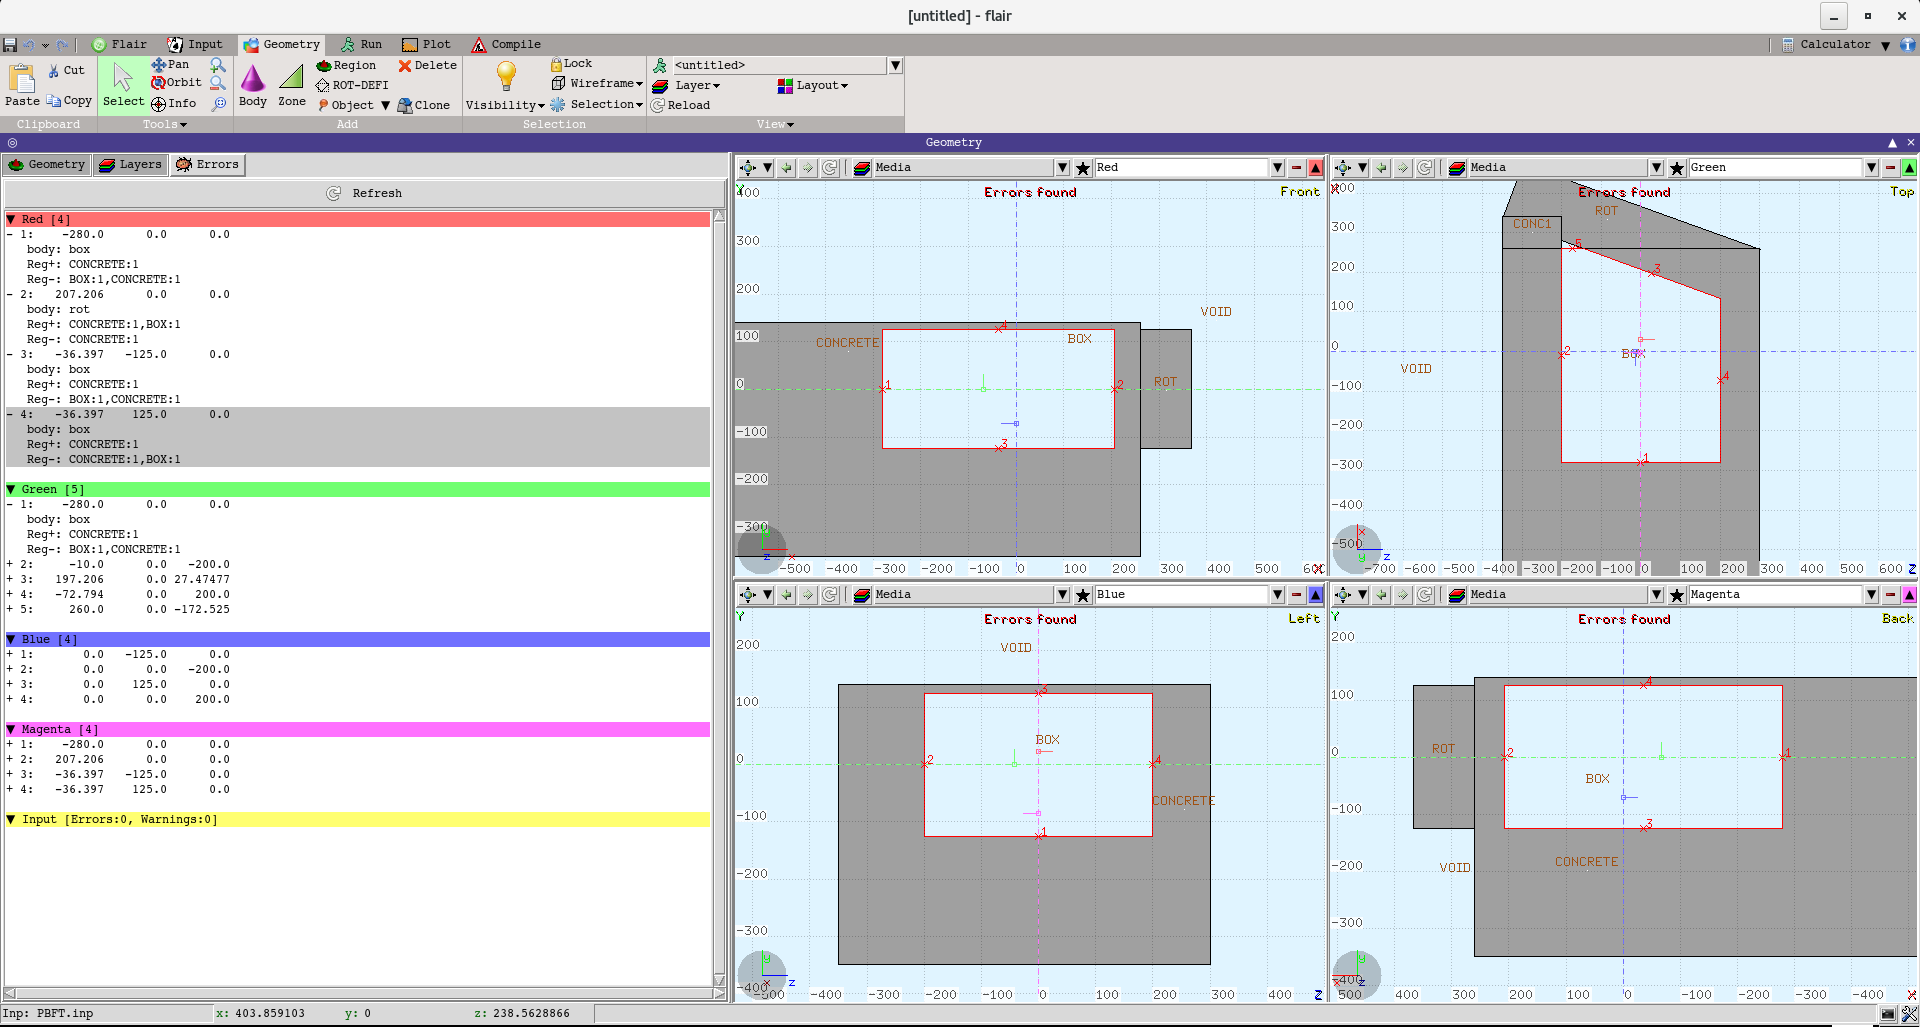
Task: Open the Layers panel tab
Action: point(131,165)
